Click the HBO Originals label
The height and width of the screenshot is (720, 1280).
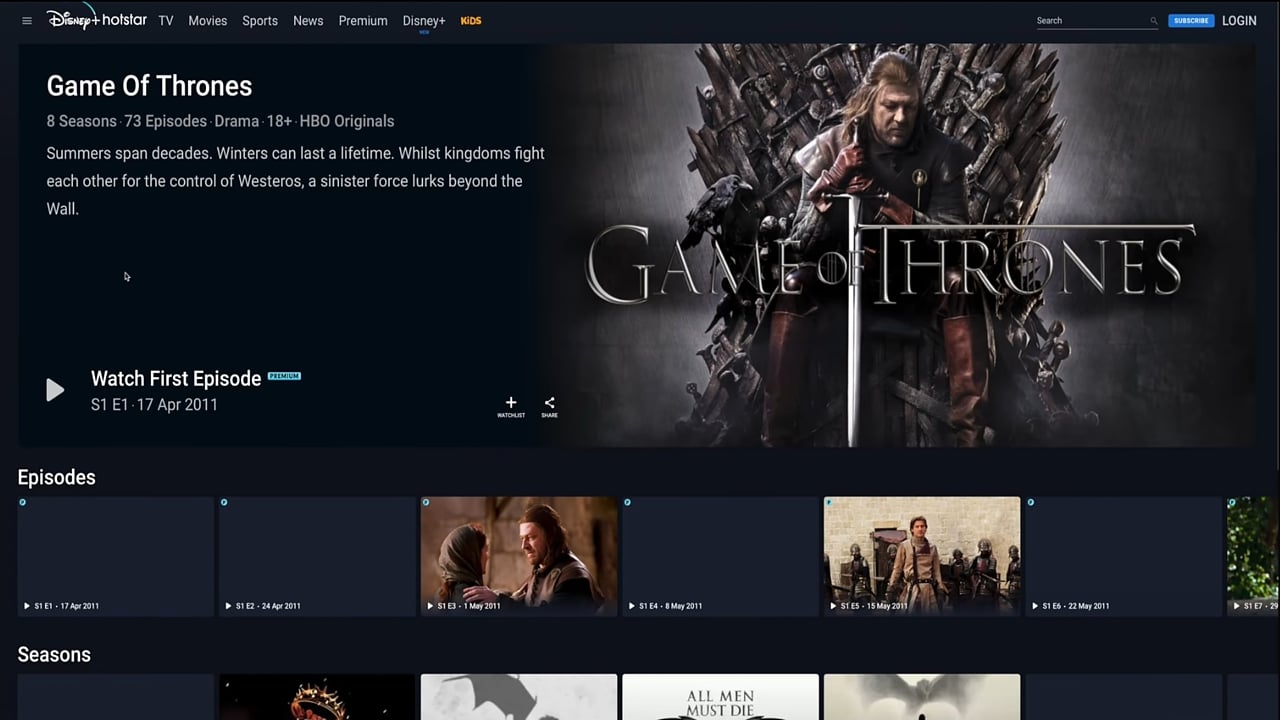point(347,121)
